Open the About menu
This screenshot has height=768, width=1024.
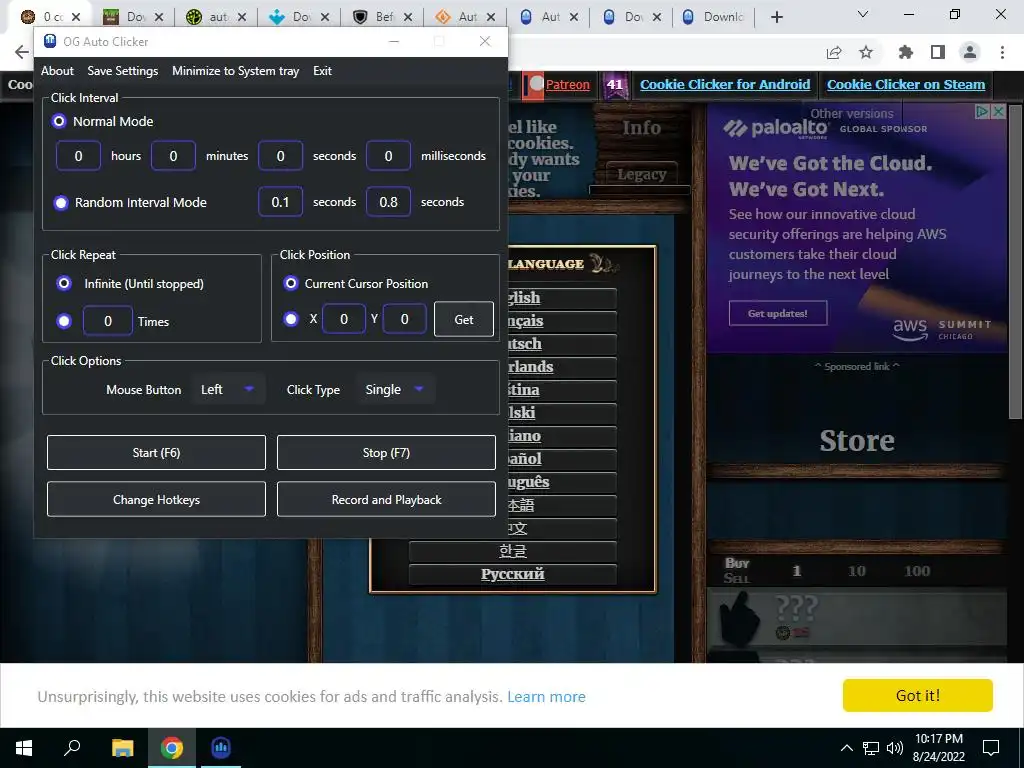(x=57, y=71)
